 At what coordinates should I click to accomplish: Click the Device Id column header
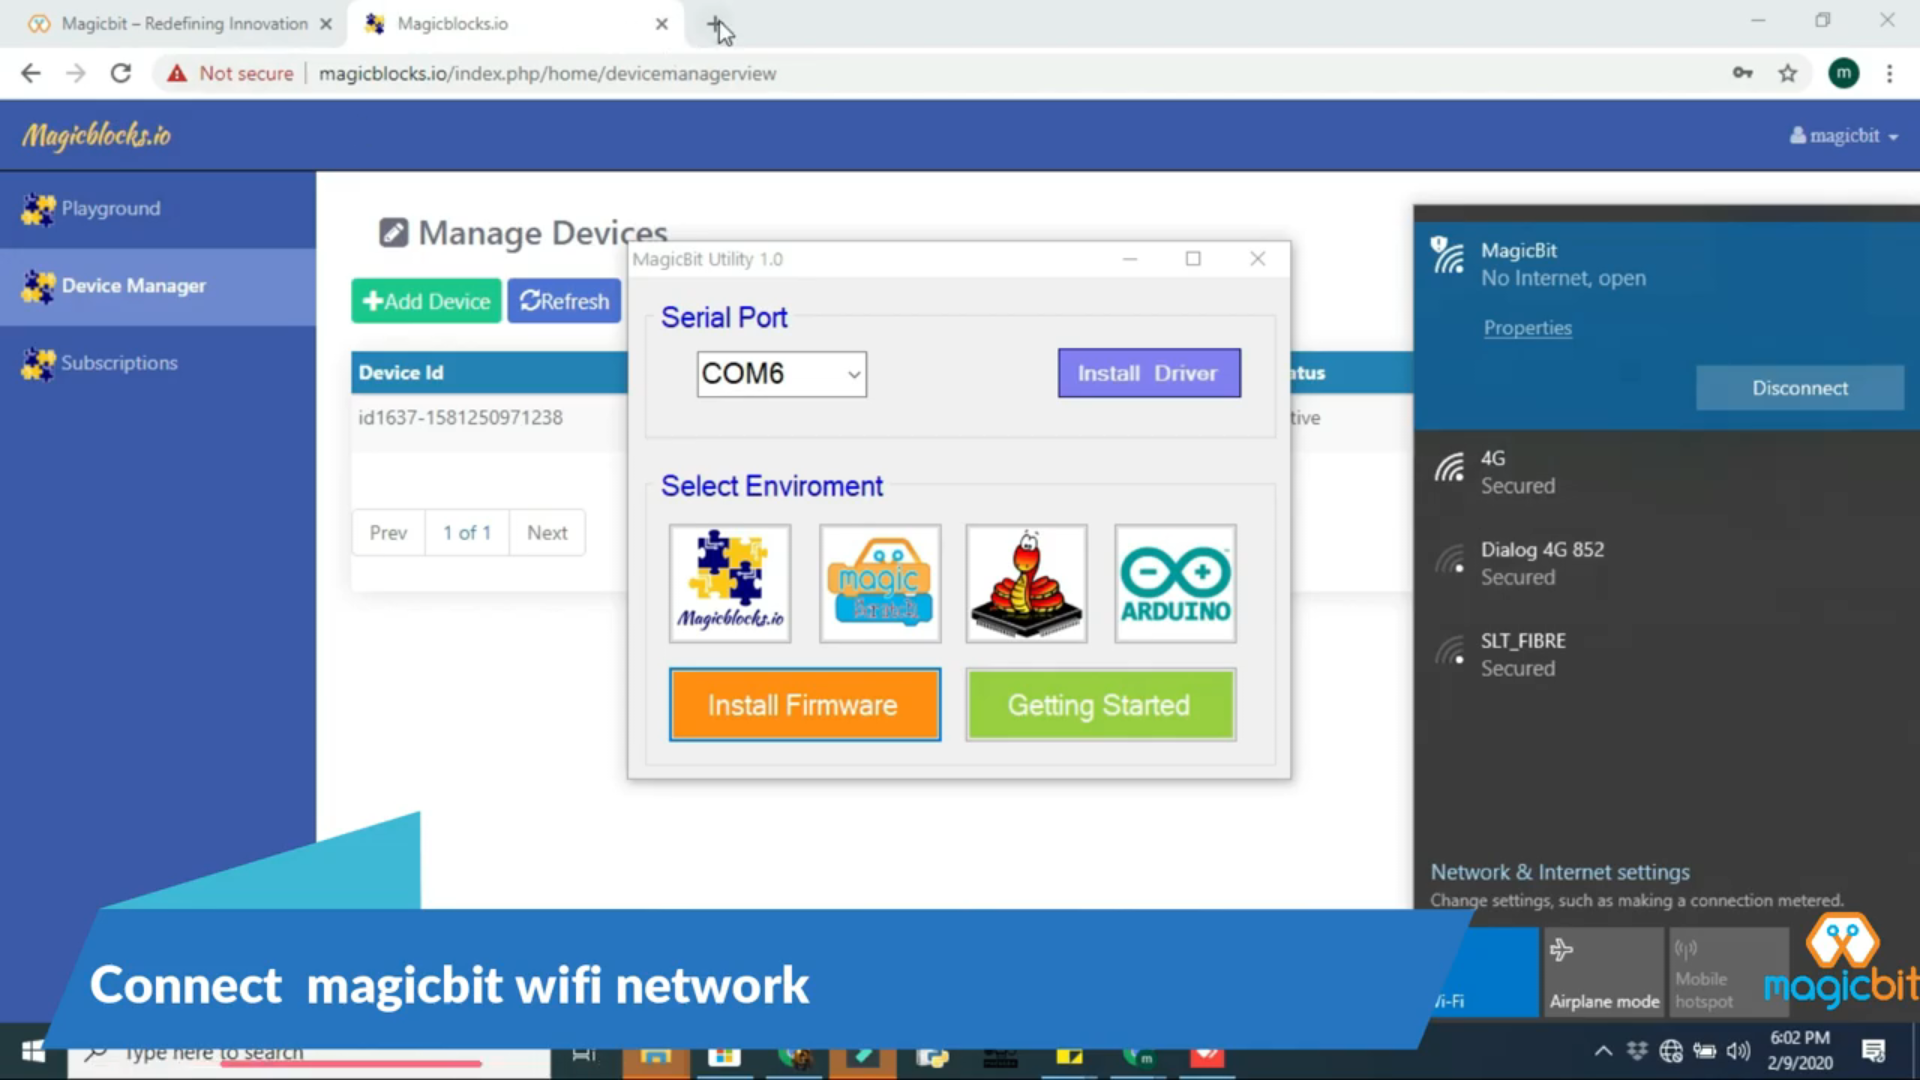(401, 373)
